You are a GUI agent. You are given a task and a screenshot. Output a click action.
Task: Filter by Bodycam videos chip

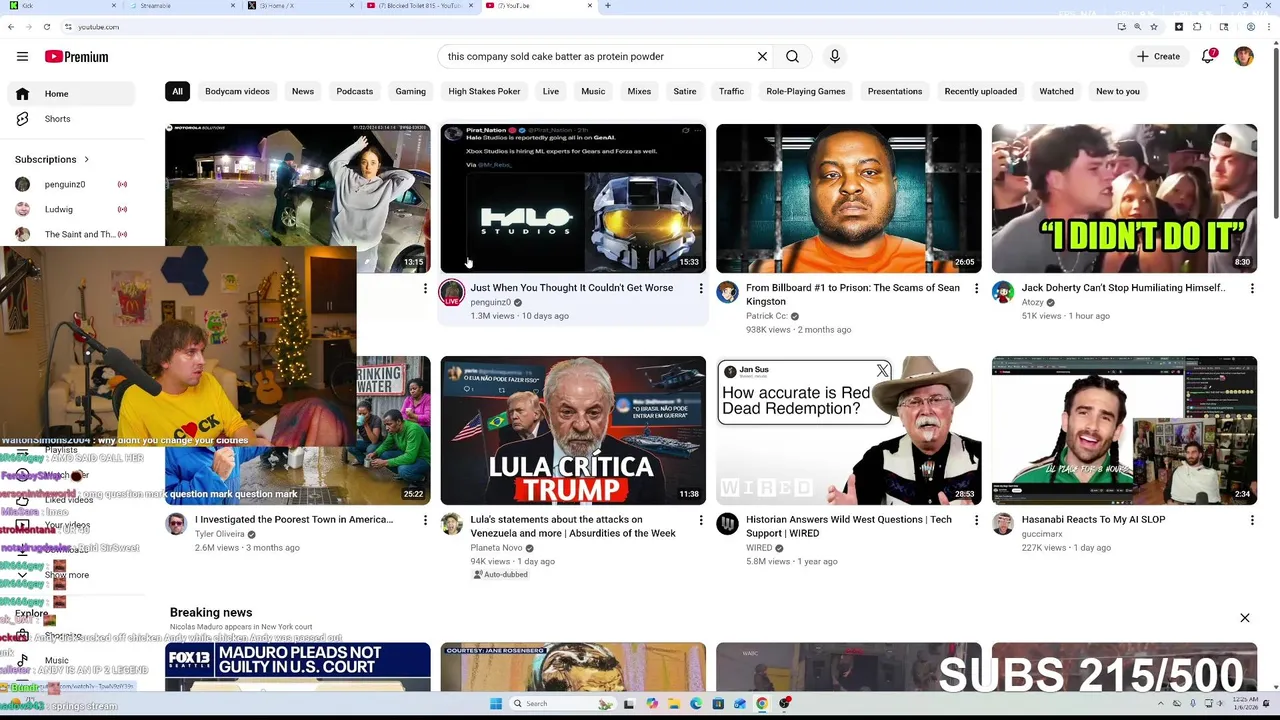click(x=237, y=92)
